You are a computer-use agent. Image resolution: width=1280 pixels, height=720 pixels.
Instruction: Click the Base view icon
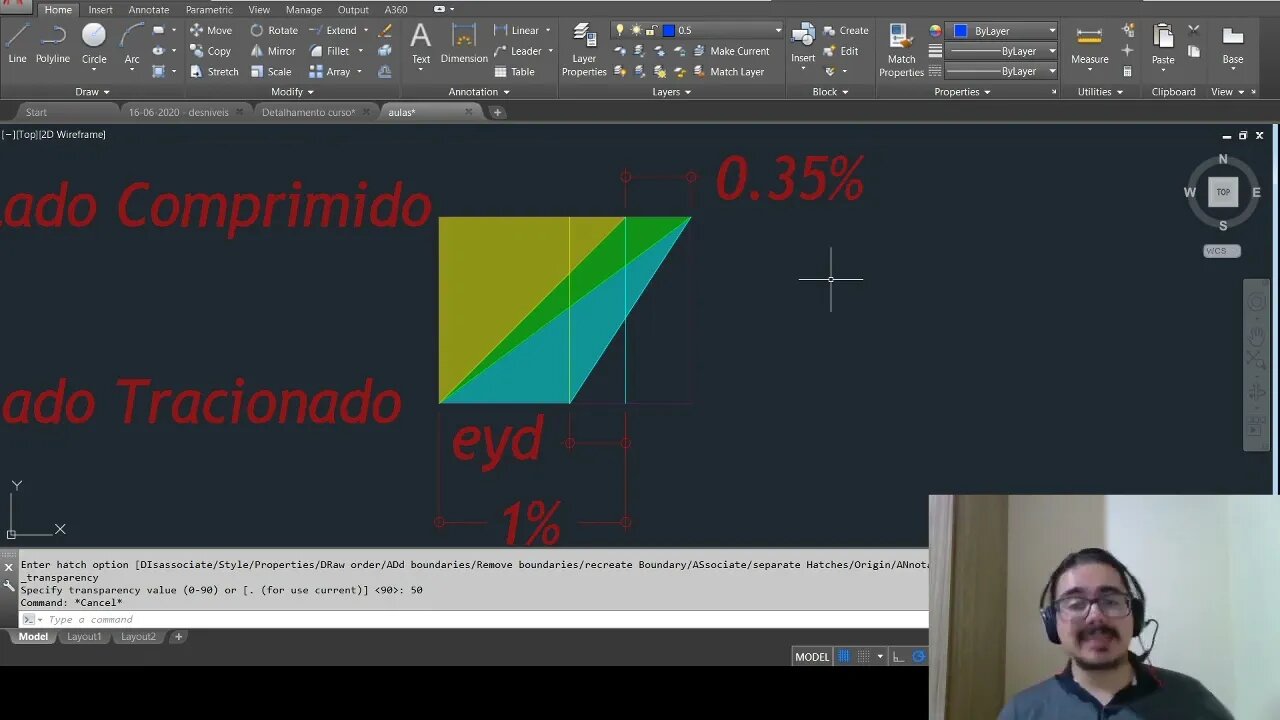[1233, 45]
